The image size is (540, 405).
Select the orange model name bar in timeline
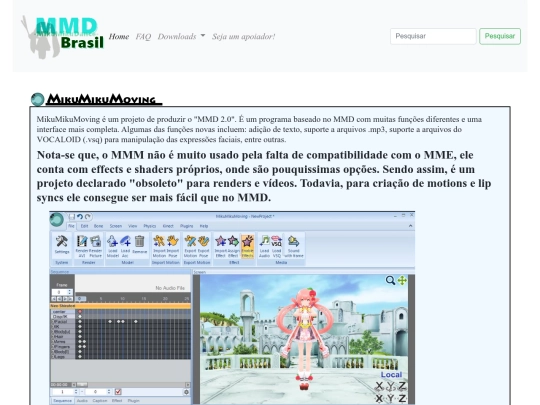coord(120,306)
